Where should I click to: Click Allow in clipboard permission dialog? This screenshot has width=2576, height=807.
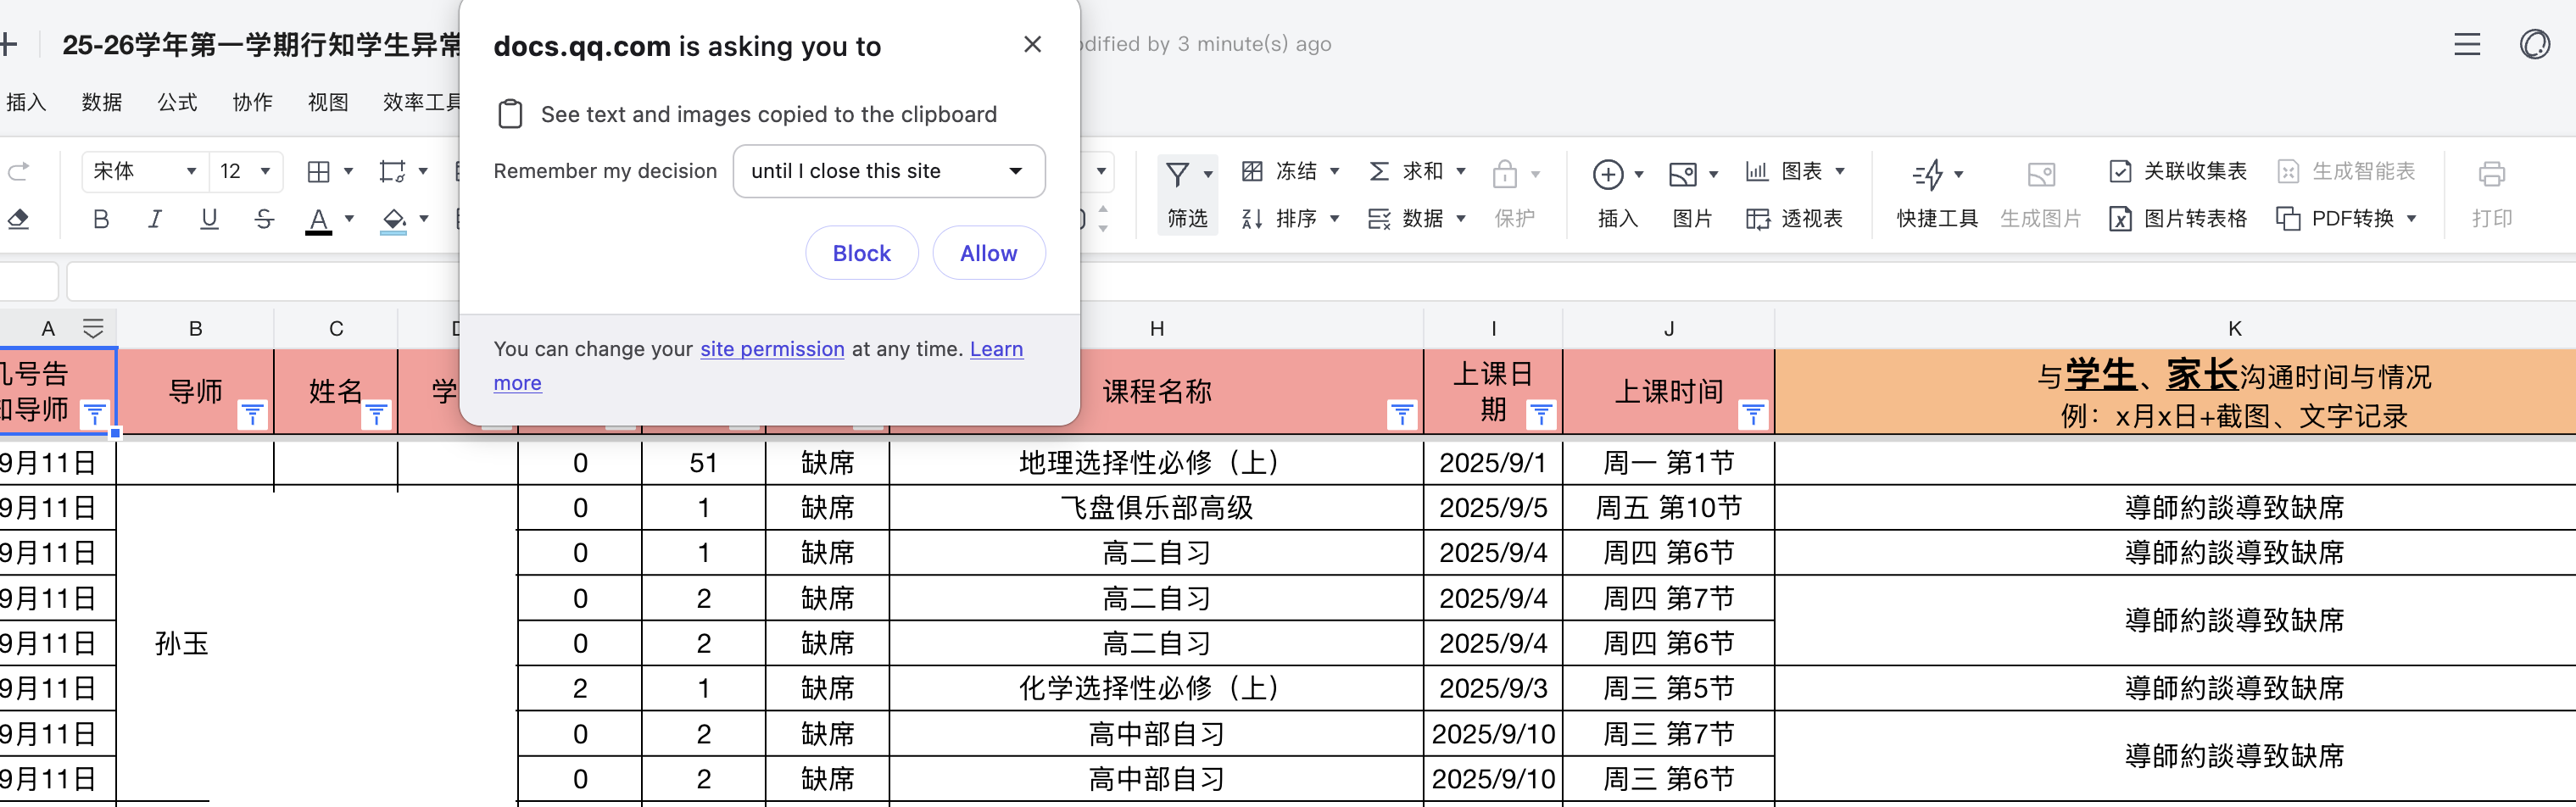tap(988, 253)
